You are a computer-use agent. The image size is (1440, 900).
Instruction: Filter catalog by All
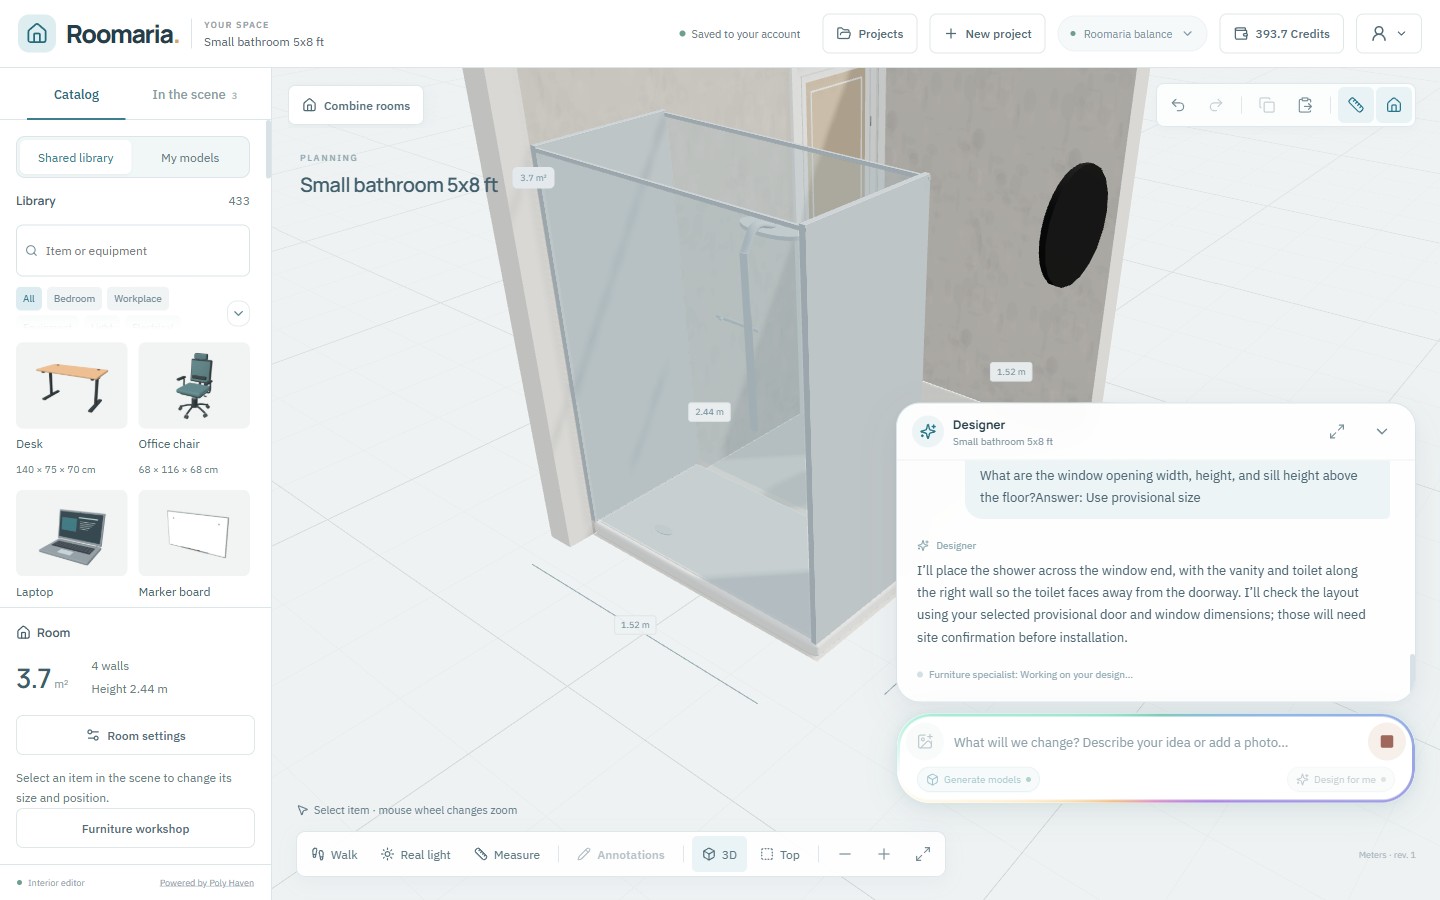coord(29,298)
